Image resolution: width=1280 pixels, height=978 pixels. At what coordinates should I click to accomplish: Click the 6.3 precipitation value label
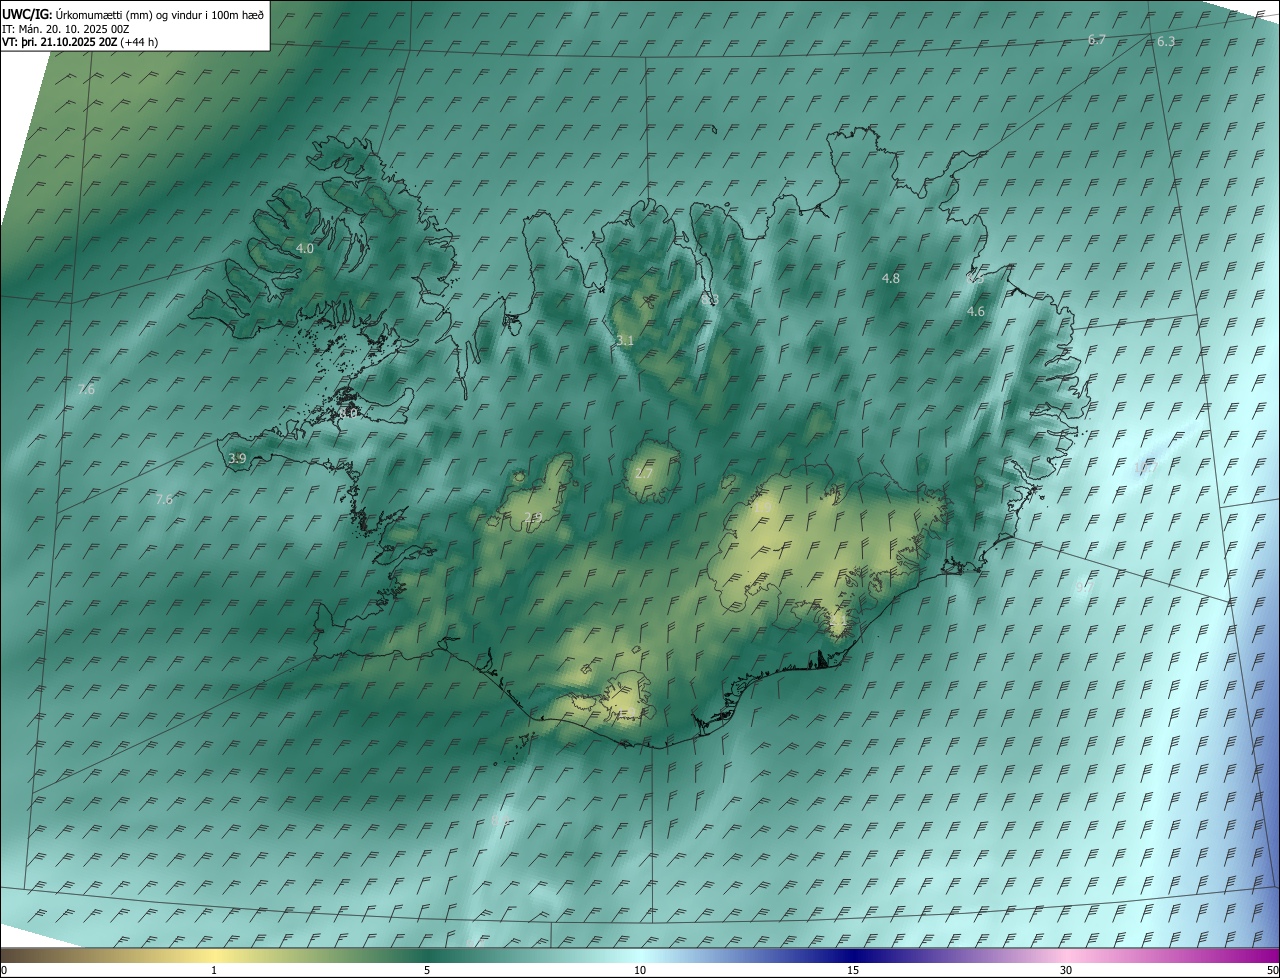(1166, 42)
